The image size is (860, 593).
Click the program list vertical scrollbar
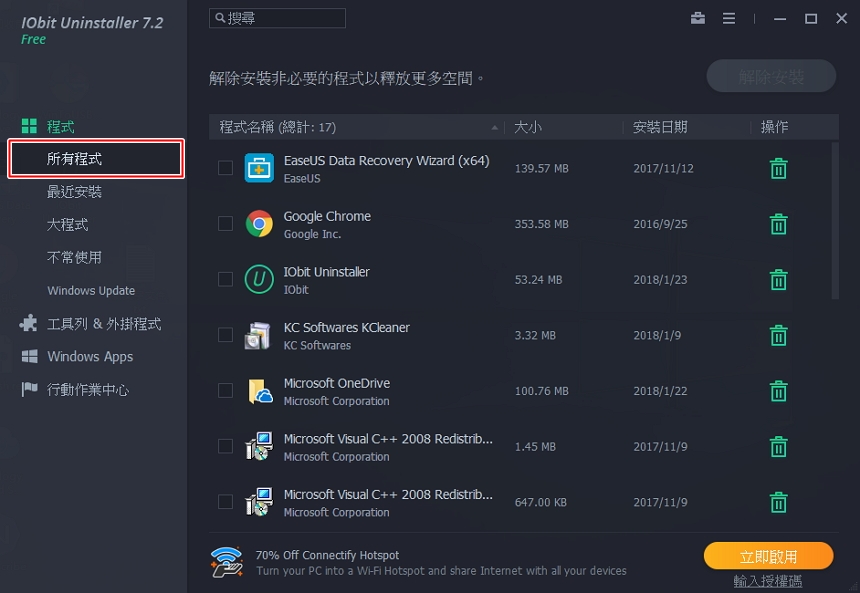[x=835, y=221]
